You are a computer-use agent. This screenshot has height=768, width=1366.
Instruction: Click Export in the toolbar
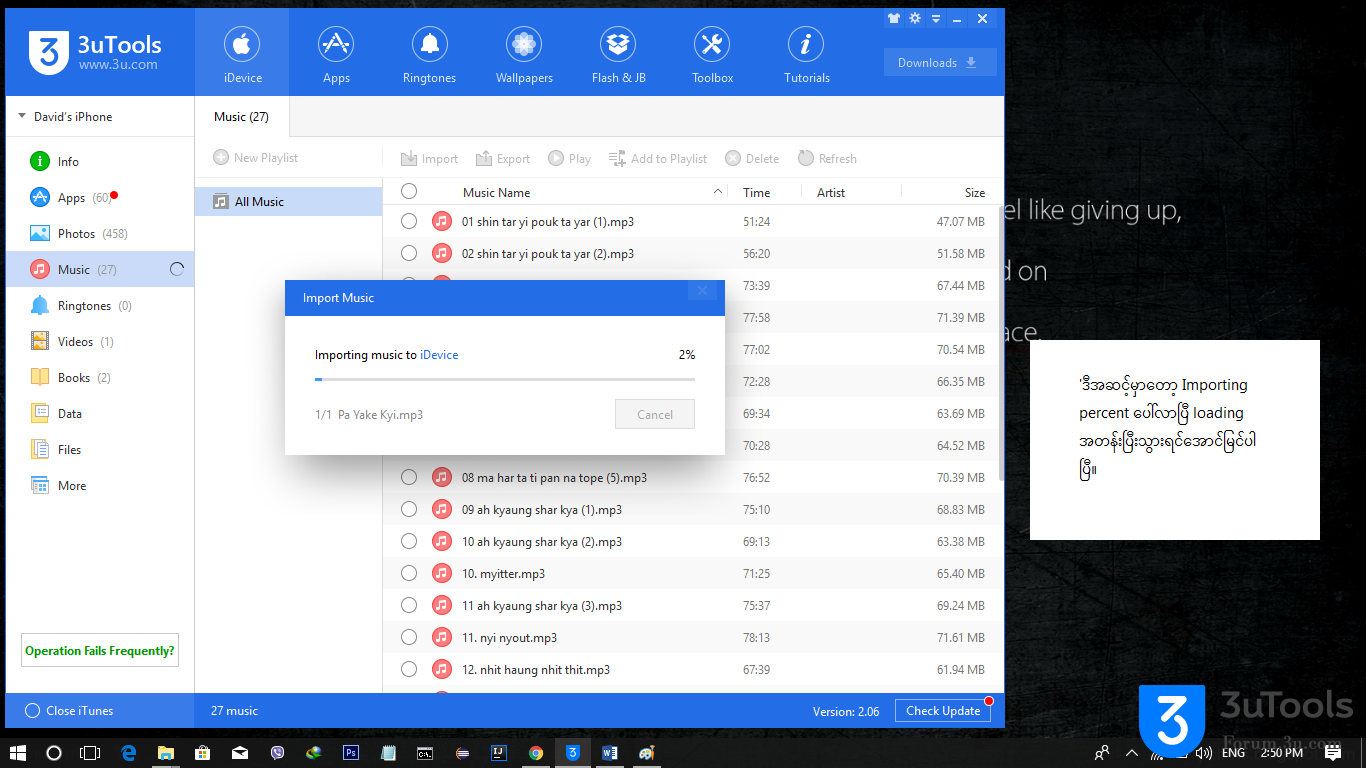503,158
